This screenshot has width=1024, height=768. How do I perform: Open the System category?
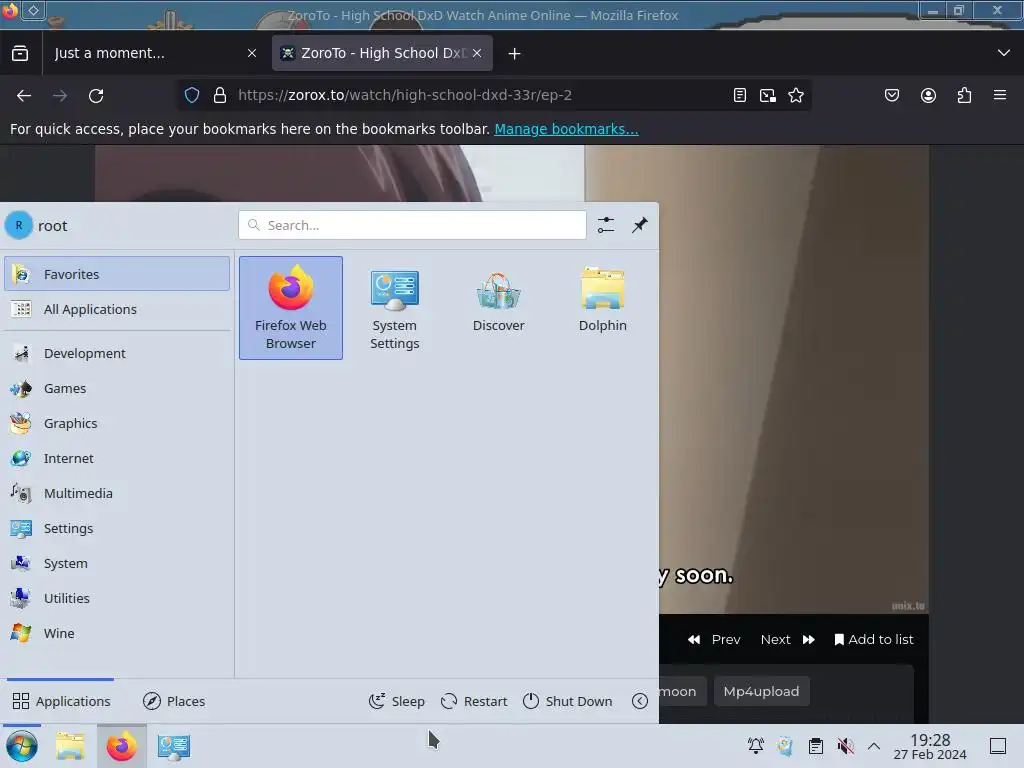[x=117, y=563]
